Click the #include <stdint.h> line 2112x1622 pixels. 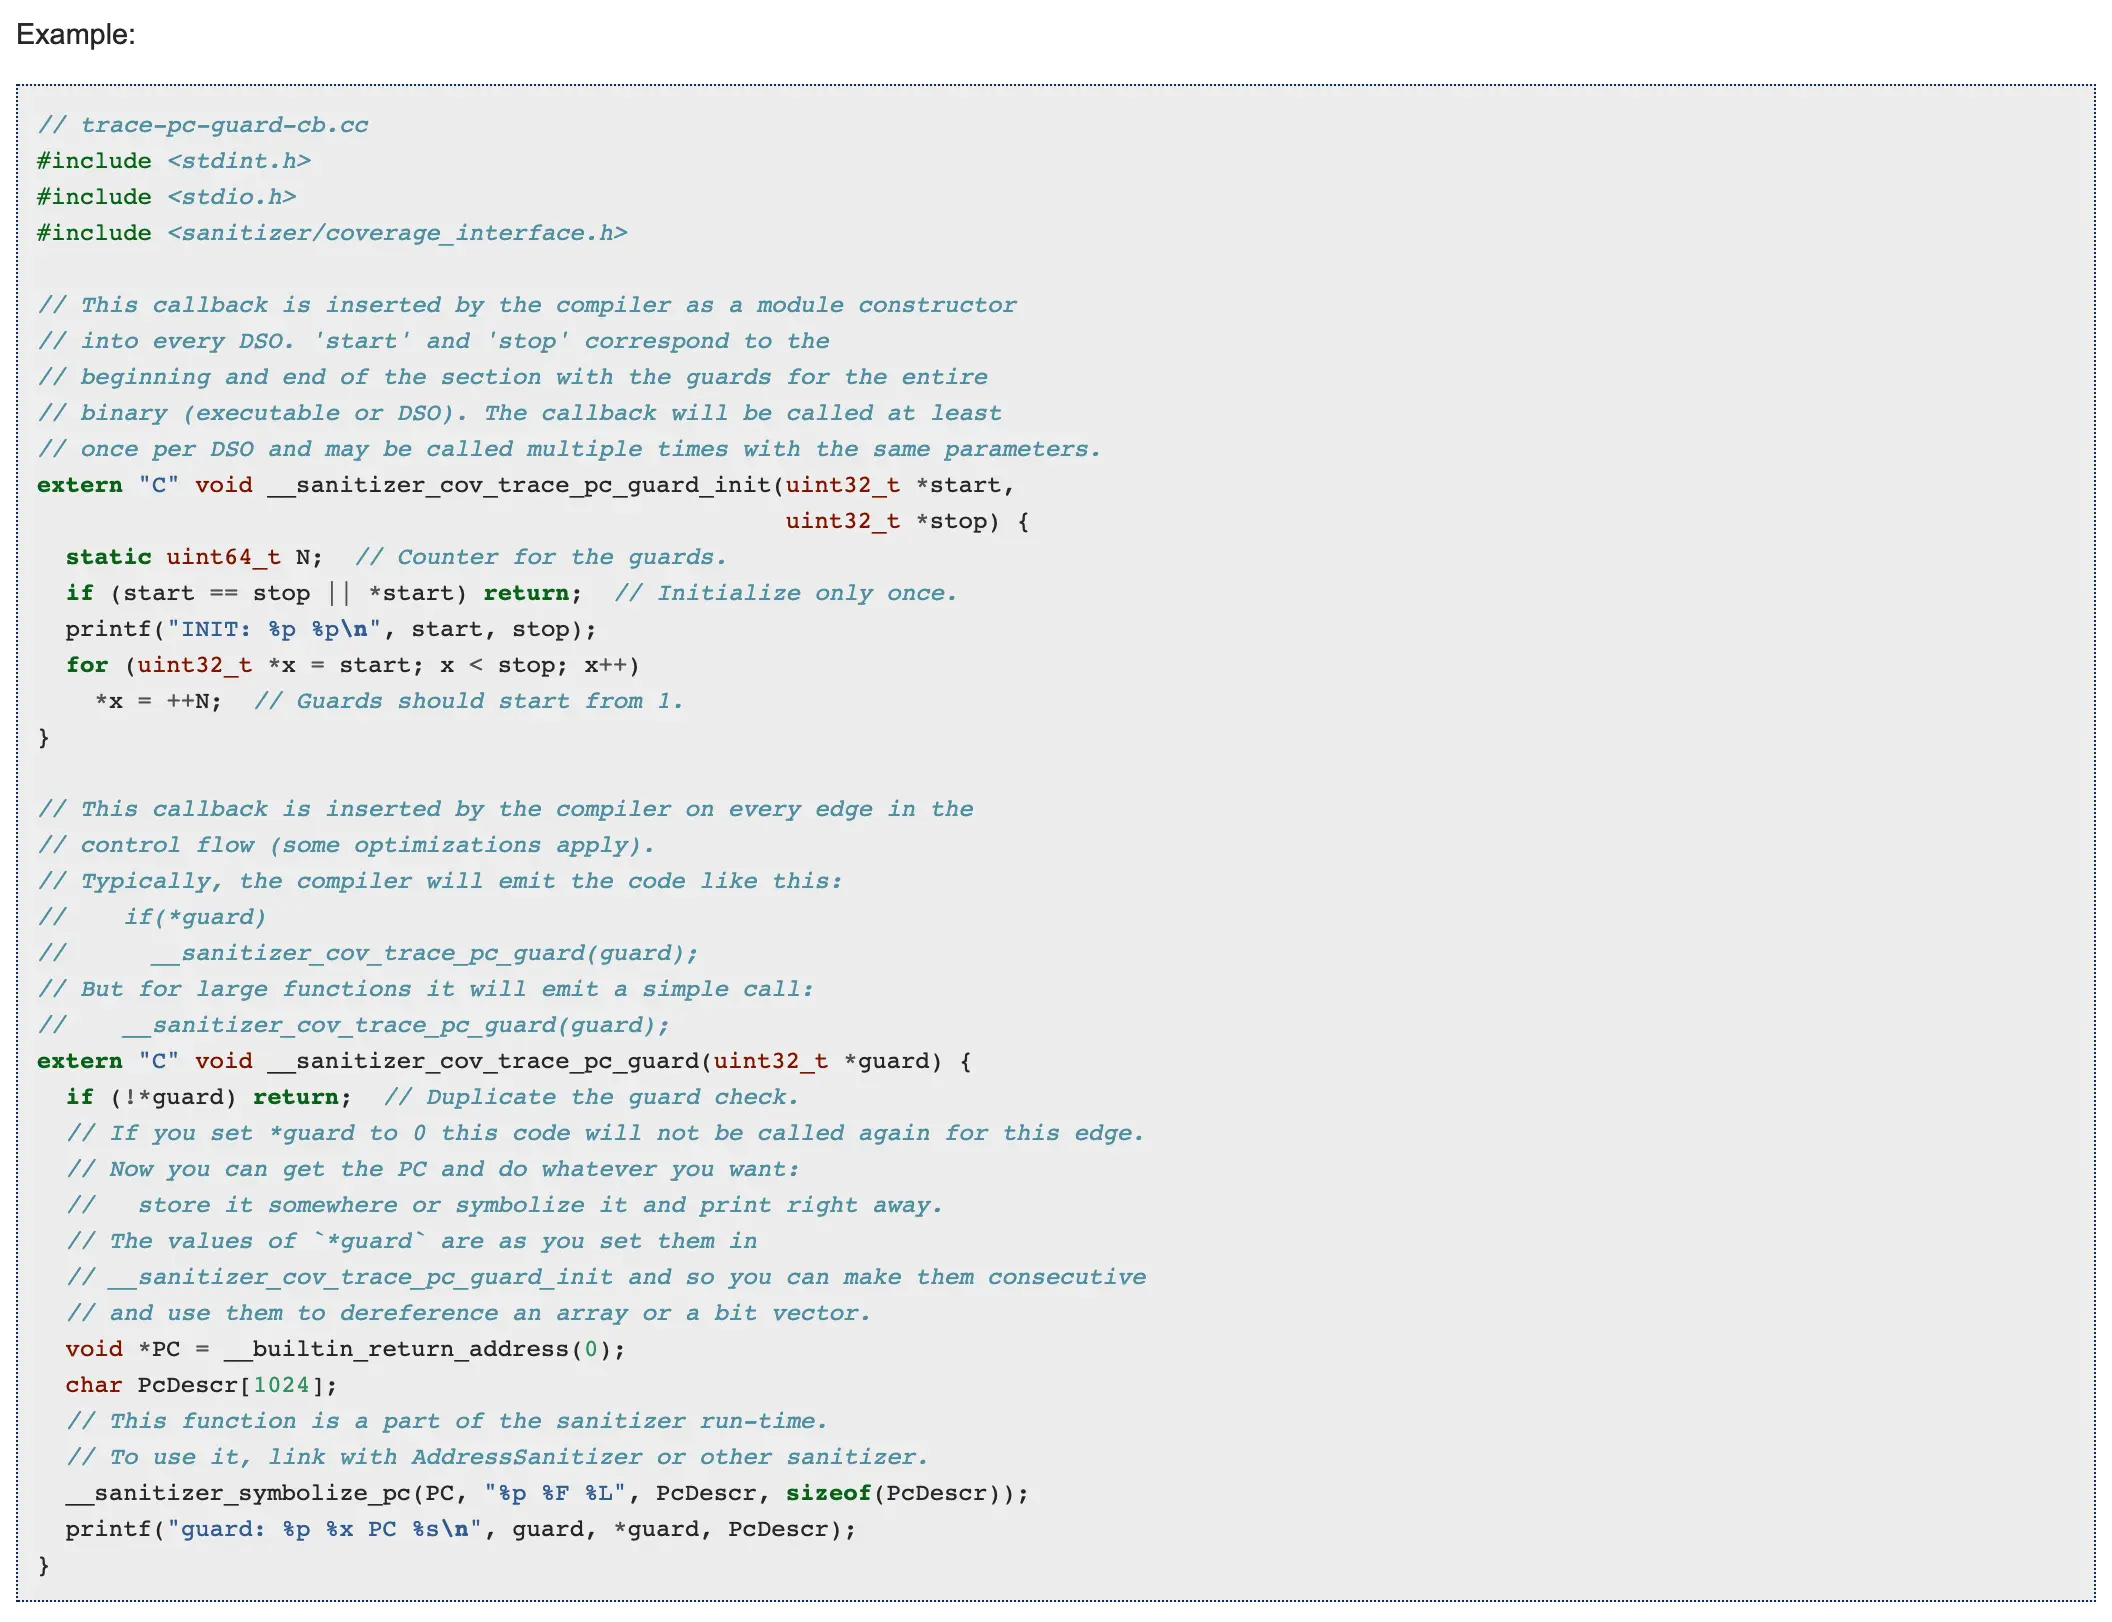coord(173,161)
